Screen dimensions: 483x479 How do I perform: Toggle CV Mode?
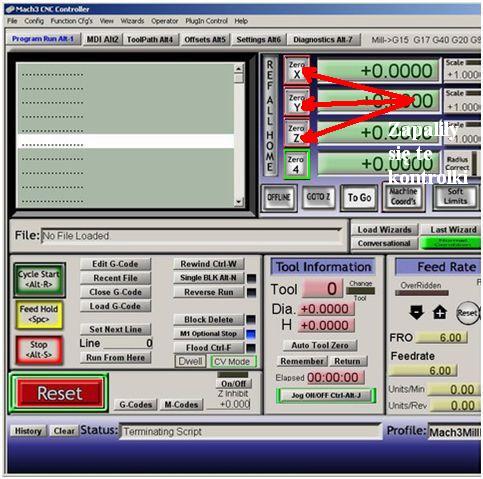click(232, 362)
